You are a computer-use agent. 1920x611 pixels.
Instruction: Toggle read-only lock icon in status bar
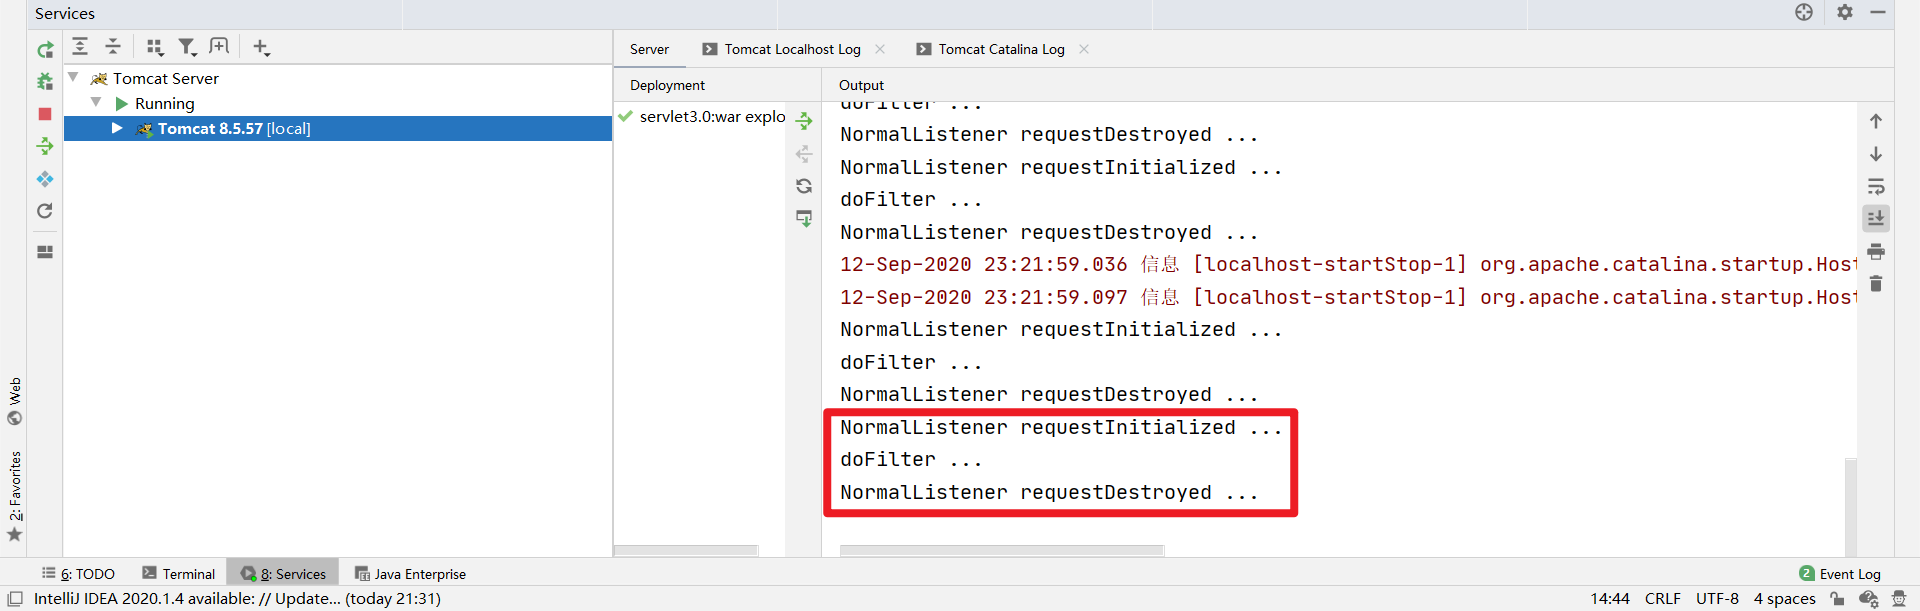pyautogui.click(x=1837, y=599)
